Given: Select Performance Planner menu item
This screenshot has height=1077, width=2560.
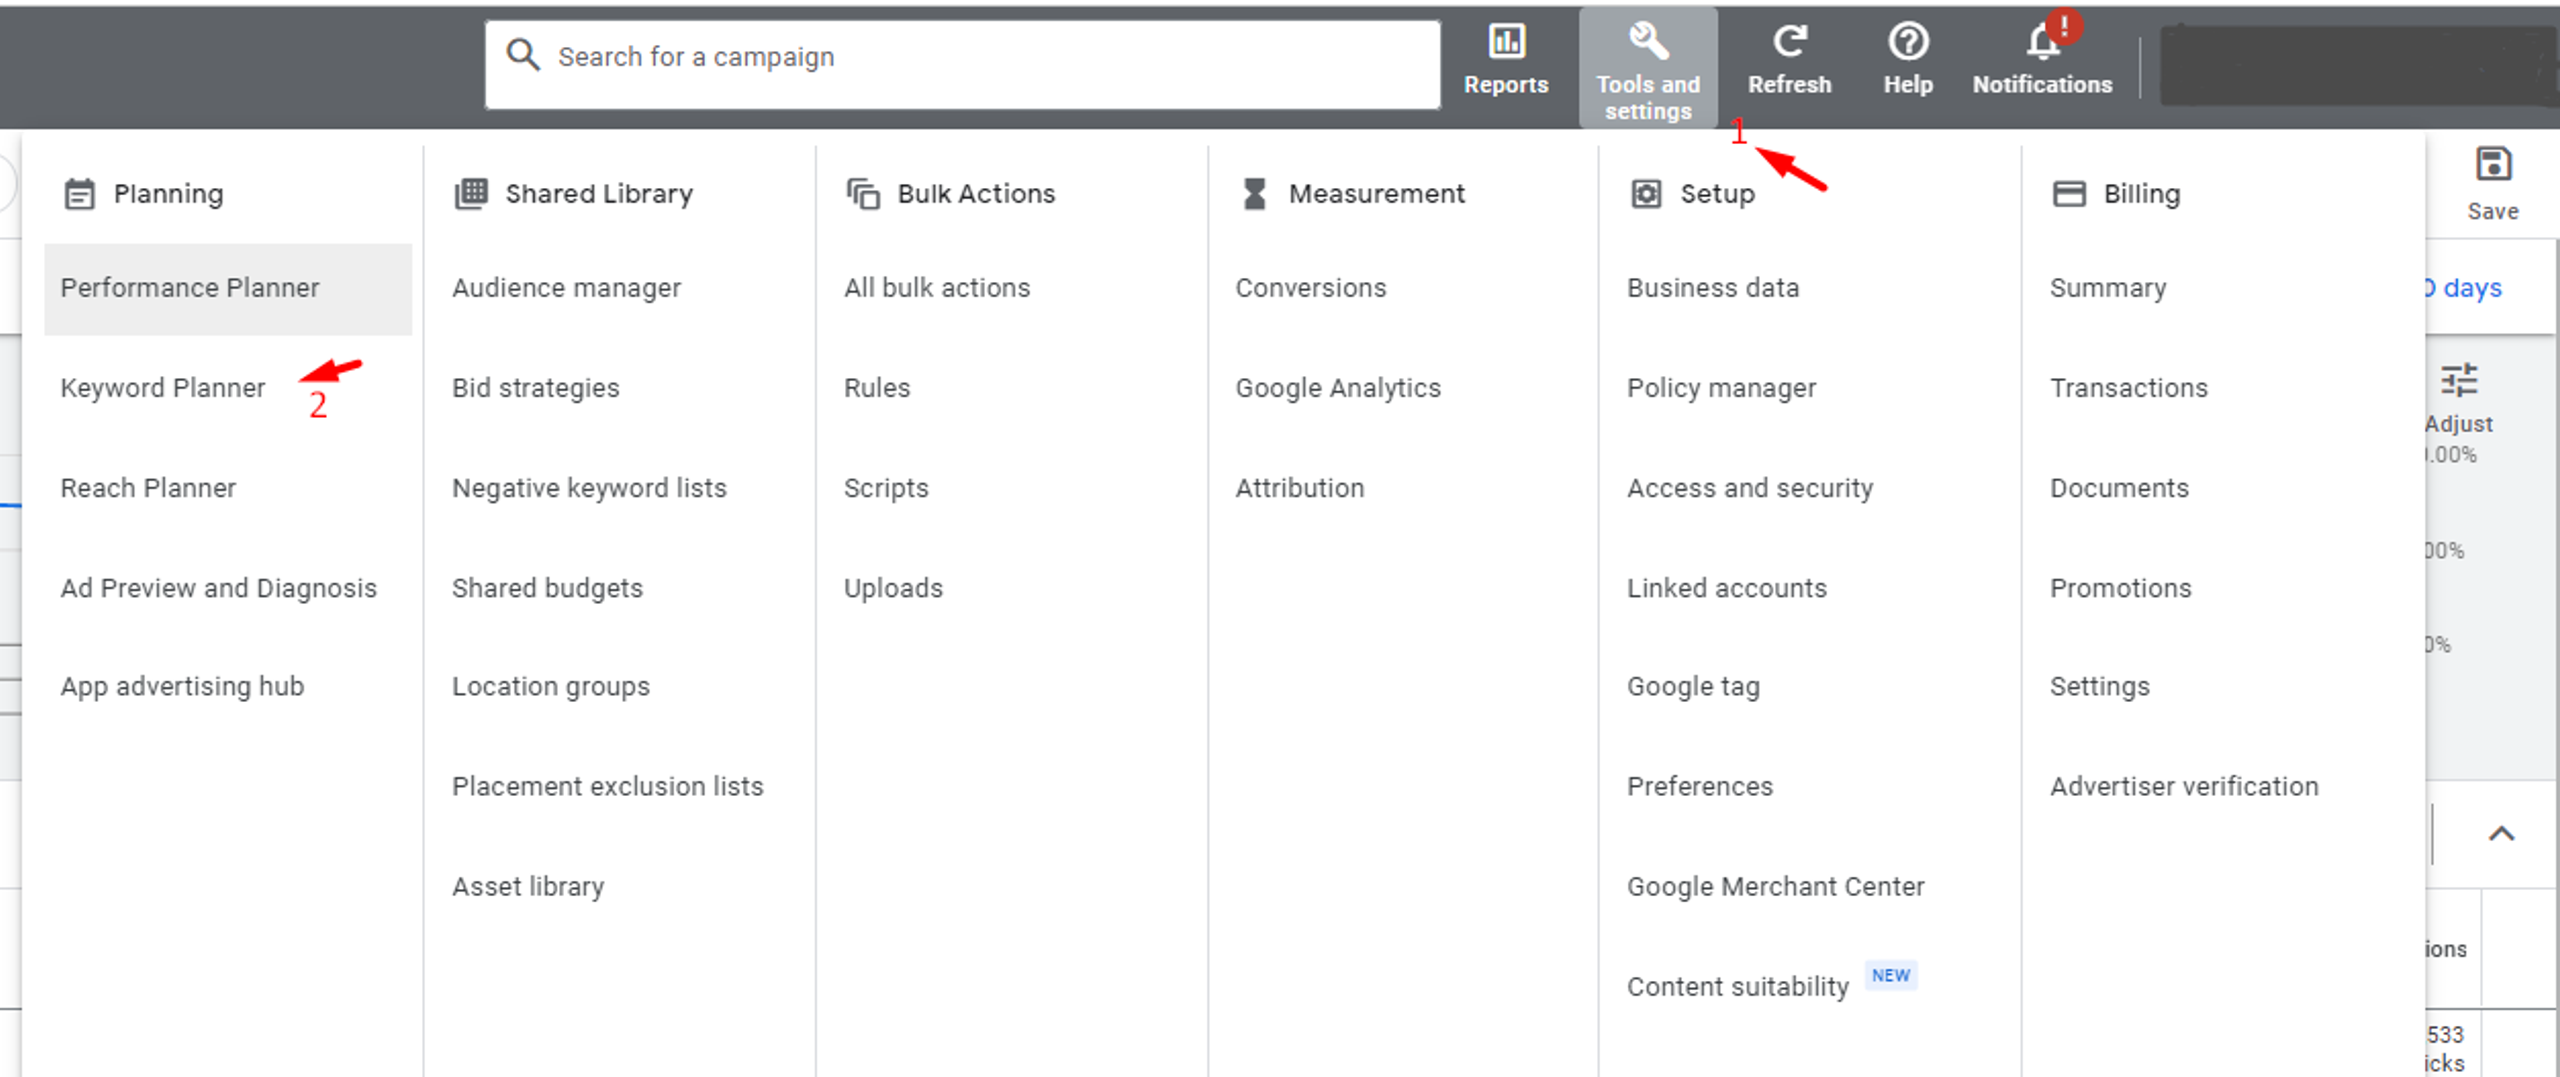Looking at the screenshot, I should coord(228,289).
